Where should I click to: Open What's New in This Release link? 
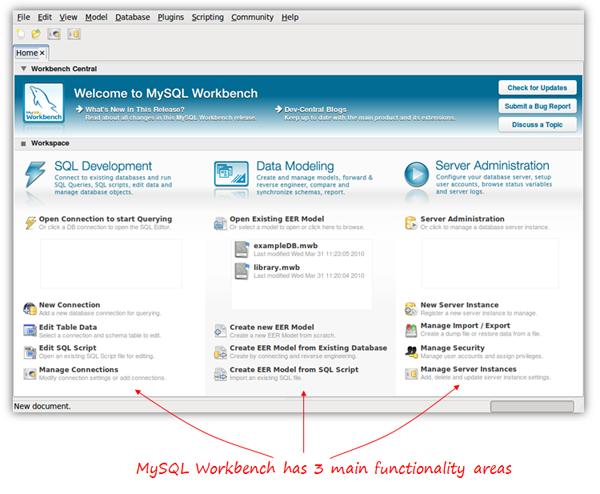(x=135, y=109)
